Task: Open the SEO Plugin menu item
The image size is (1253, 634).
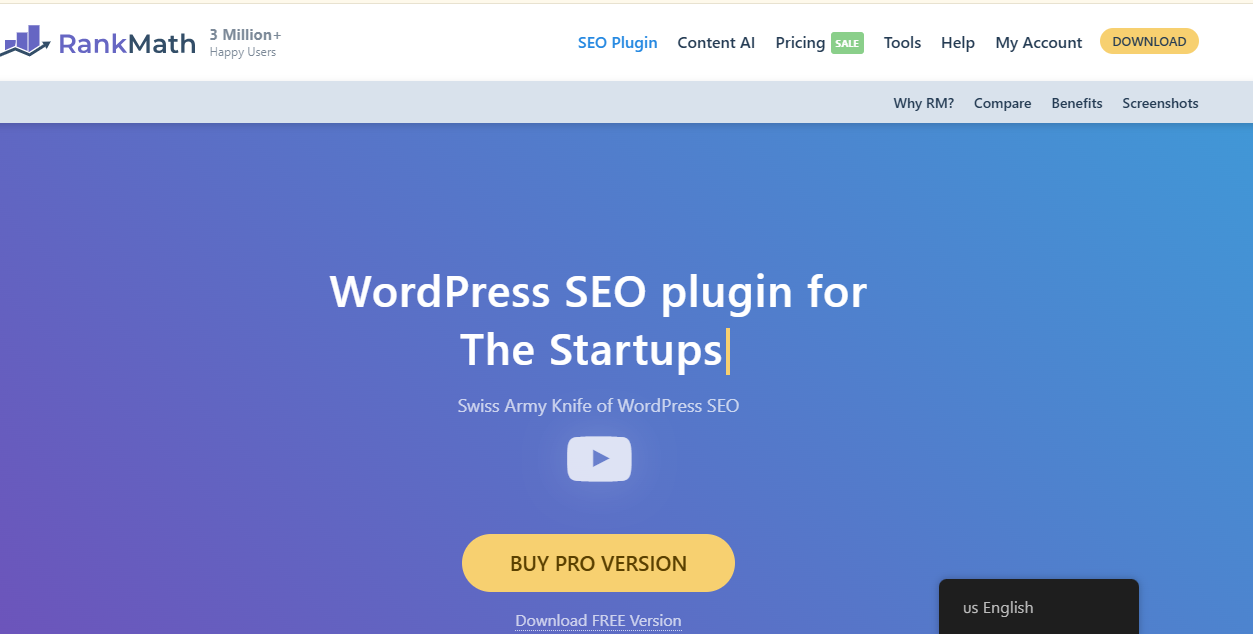Action: click(618, 43)
